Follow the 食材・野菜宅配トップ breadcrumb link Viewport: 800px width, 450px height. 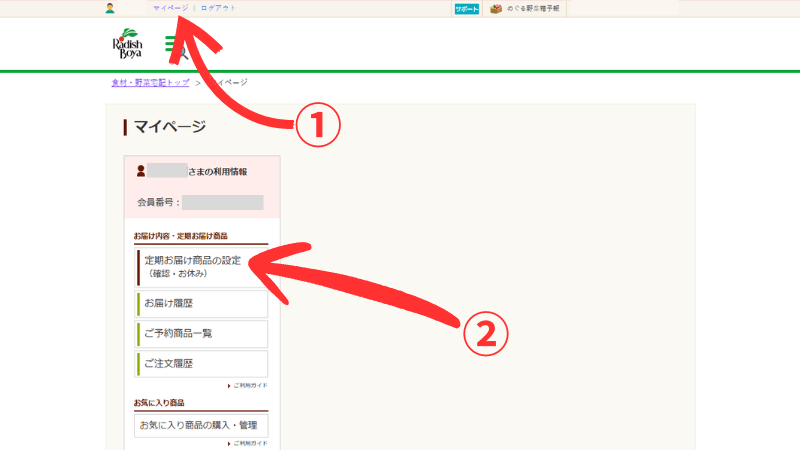click(x=151, y=82)
